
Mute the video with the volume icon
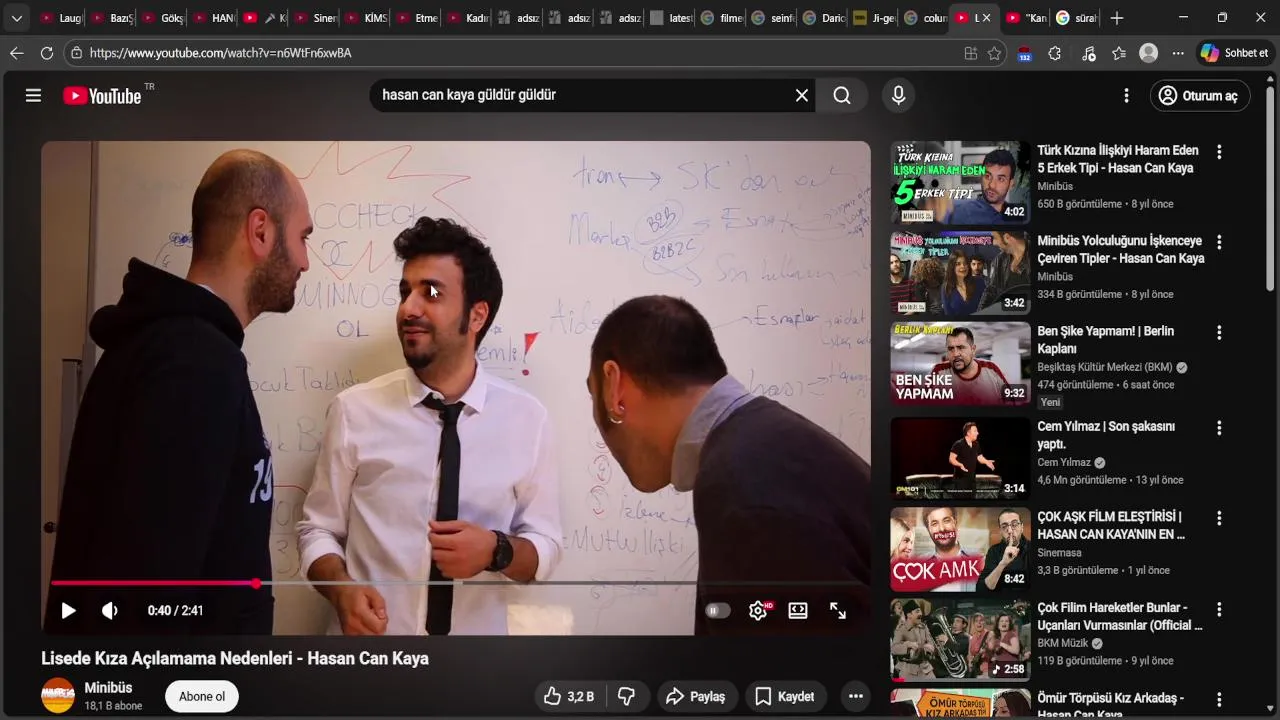tap(110, 611)
